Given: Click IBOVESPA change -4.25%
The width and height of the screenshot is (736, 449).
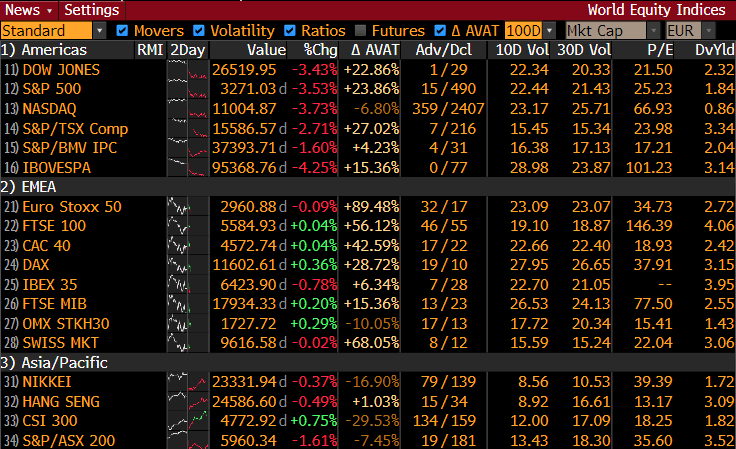Looking at the screenshot, I should point(314,167).
